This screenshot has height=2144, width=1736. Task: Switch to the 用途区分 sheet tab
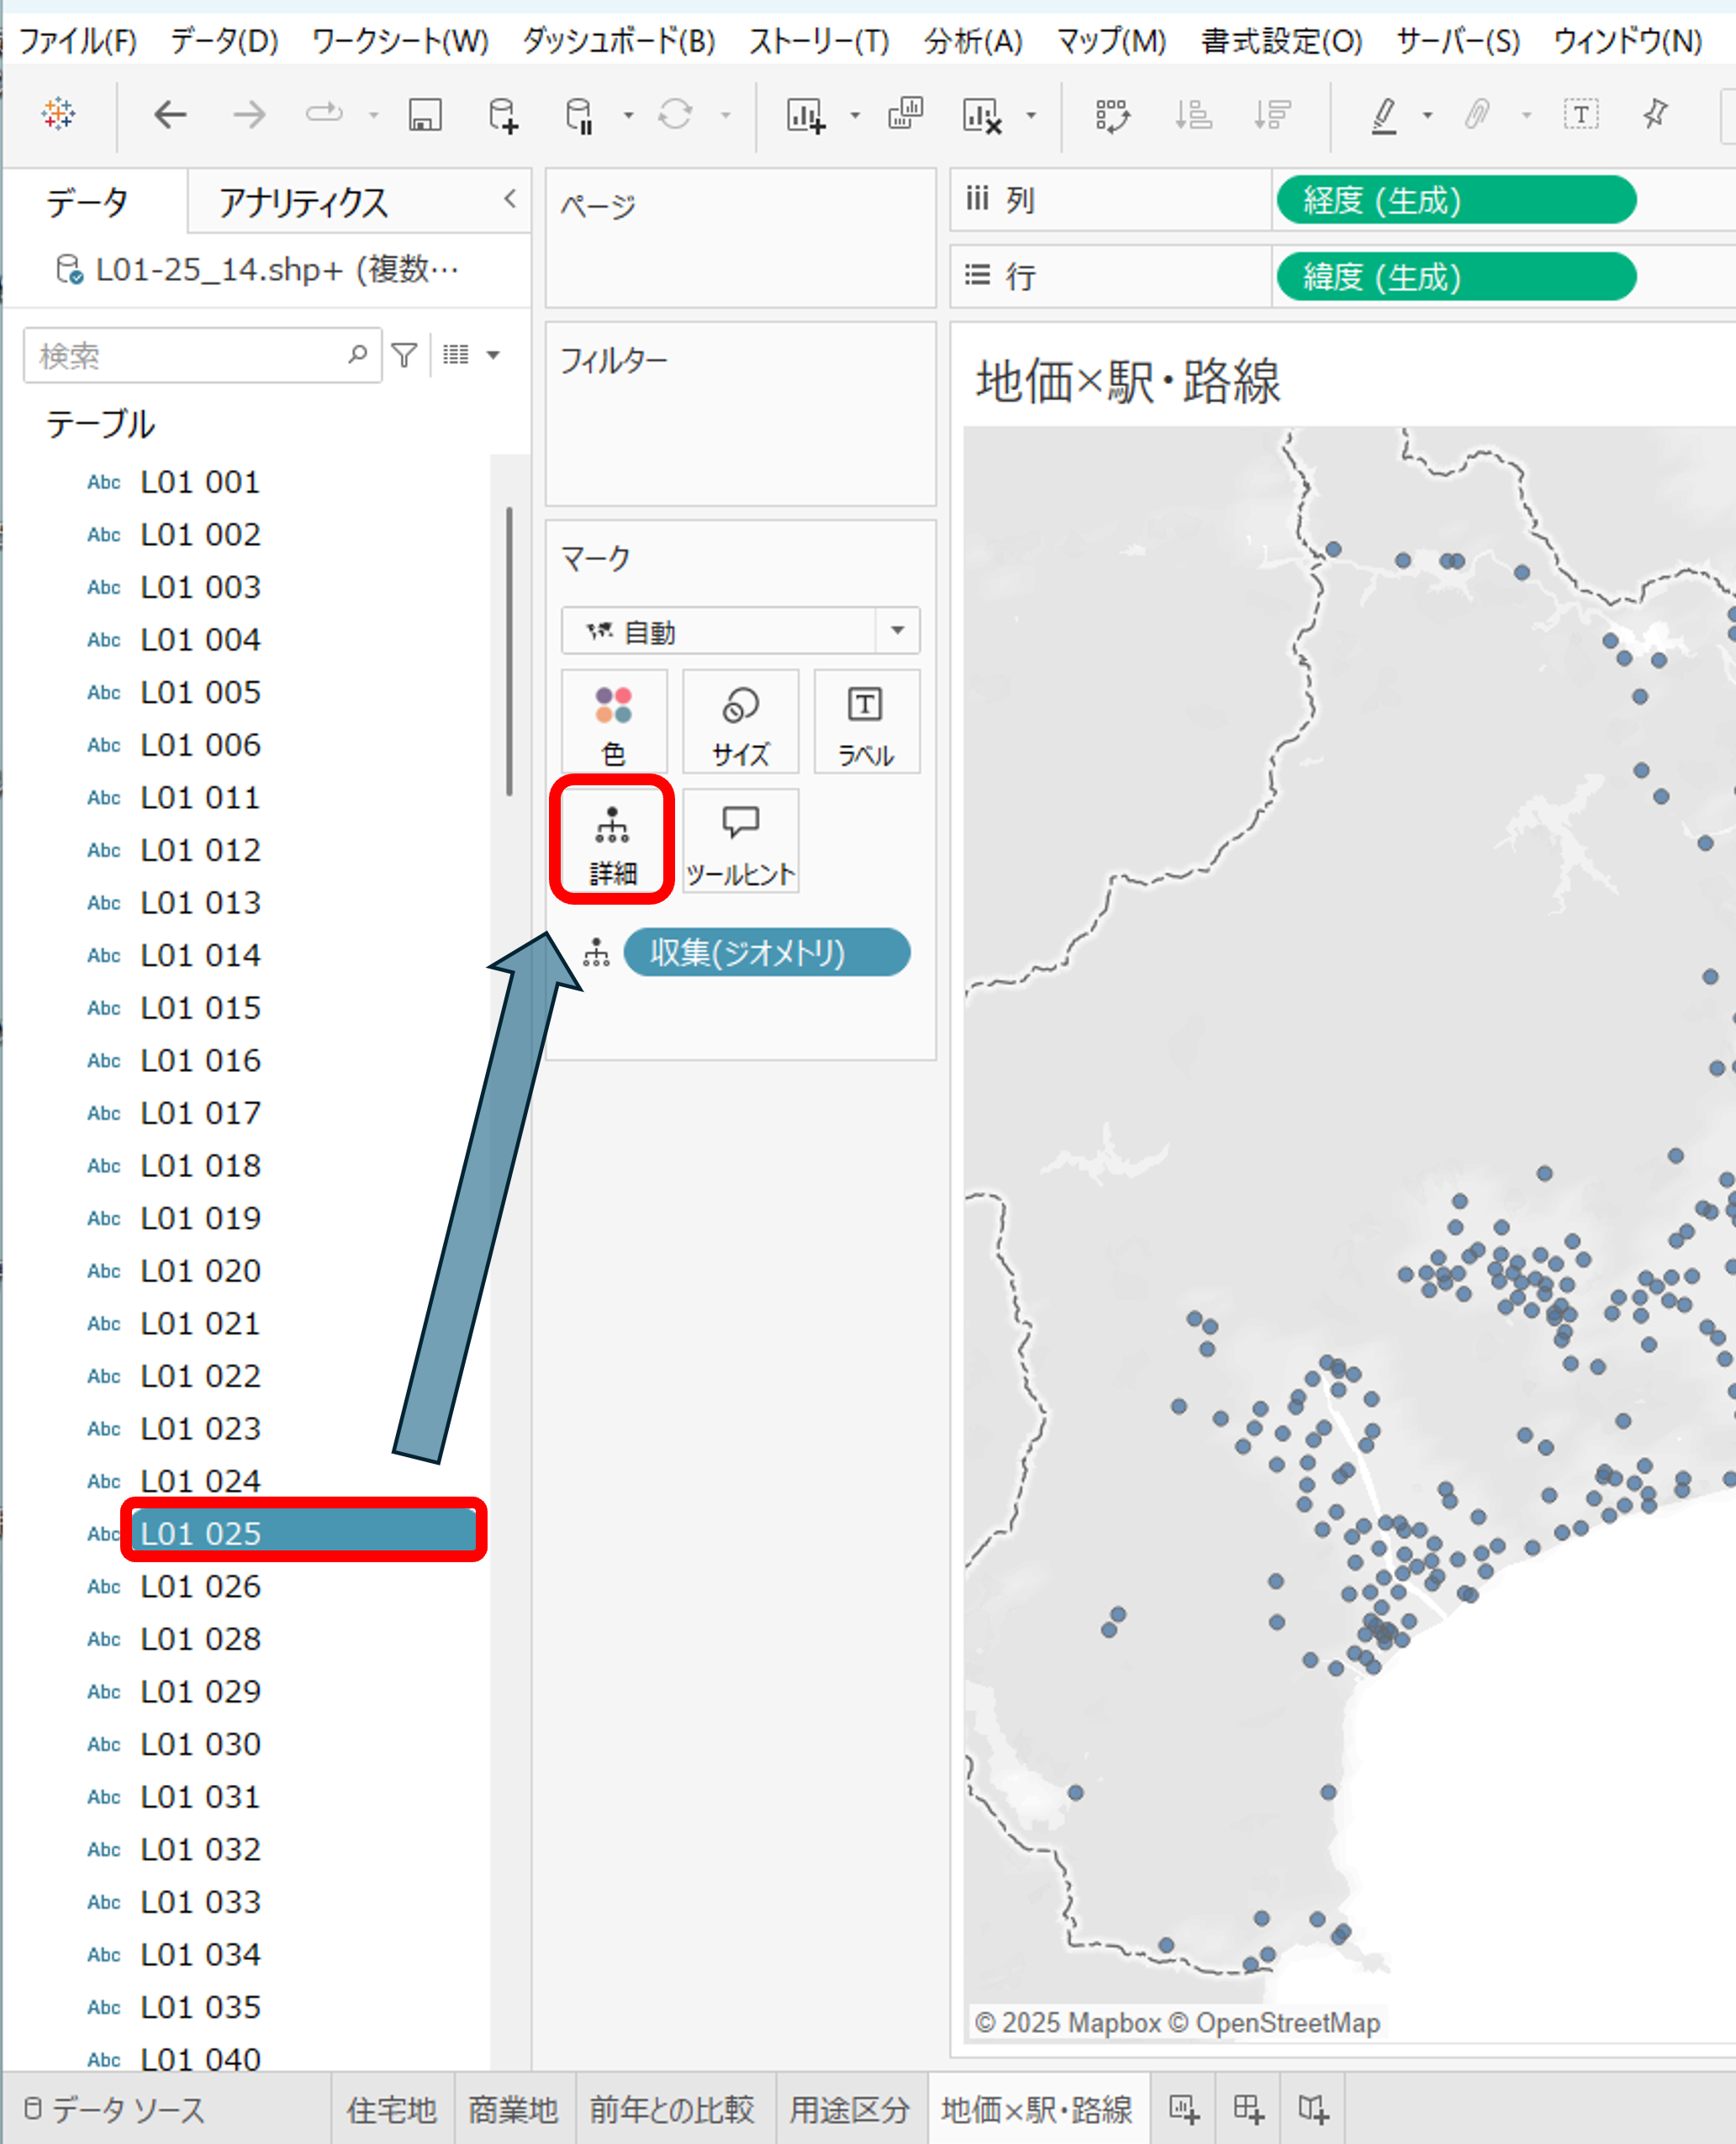click(850, 2109)
